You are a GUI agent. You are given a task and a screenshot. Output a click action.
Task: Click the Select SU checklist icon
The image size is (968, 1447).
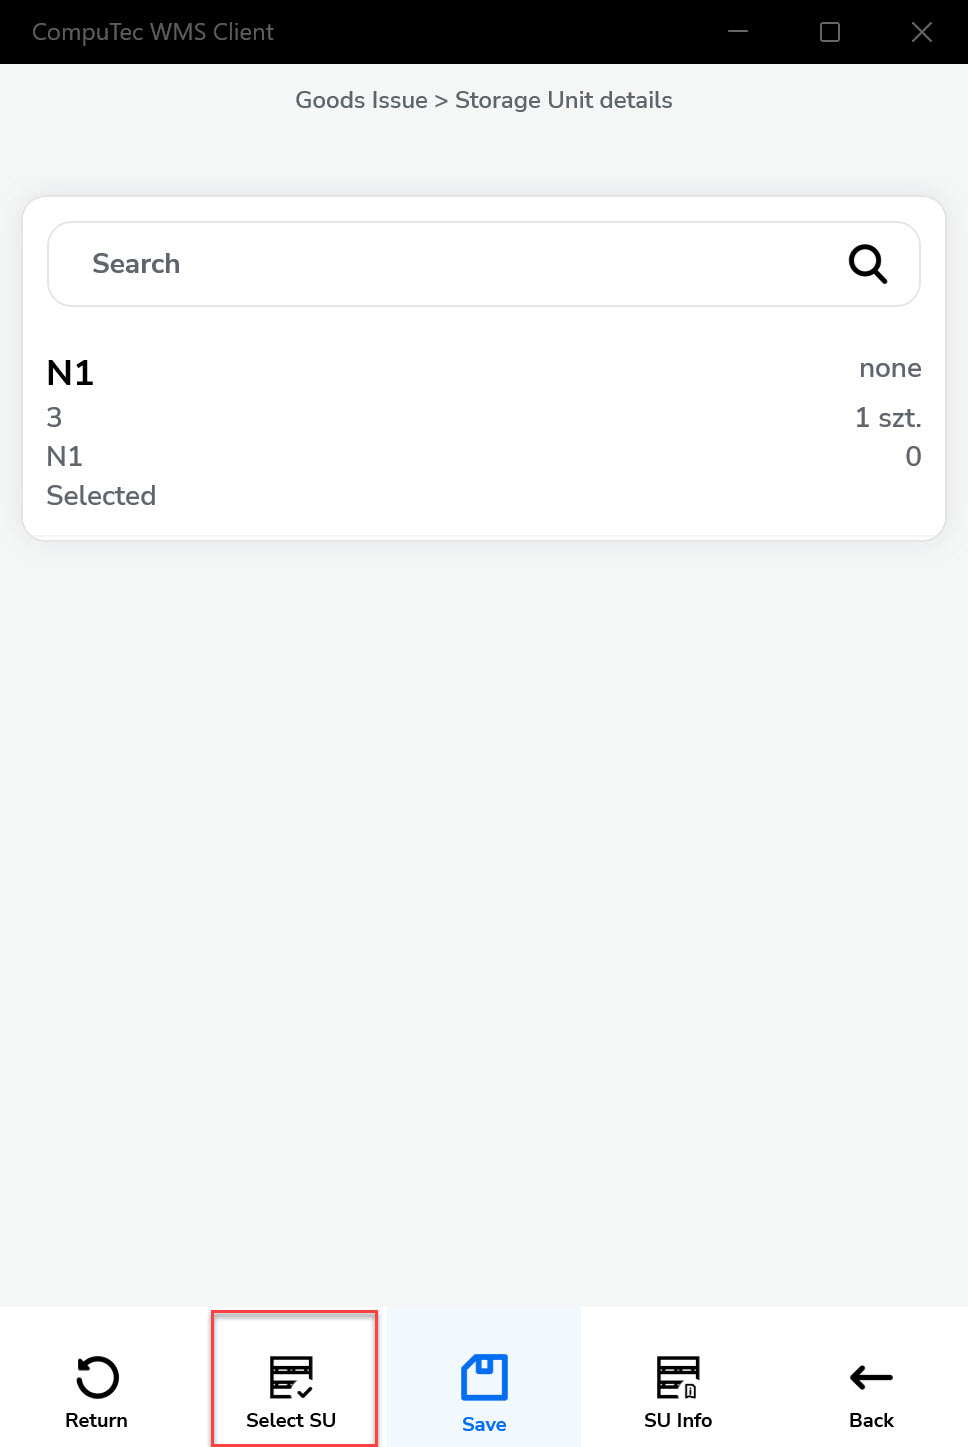click(291, 1377)
